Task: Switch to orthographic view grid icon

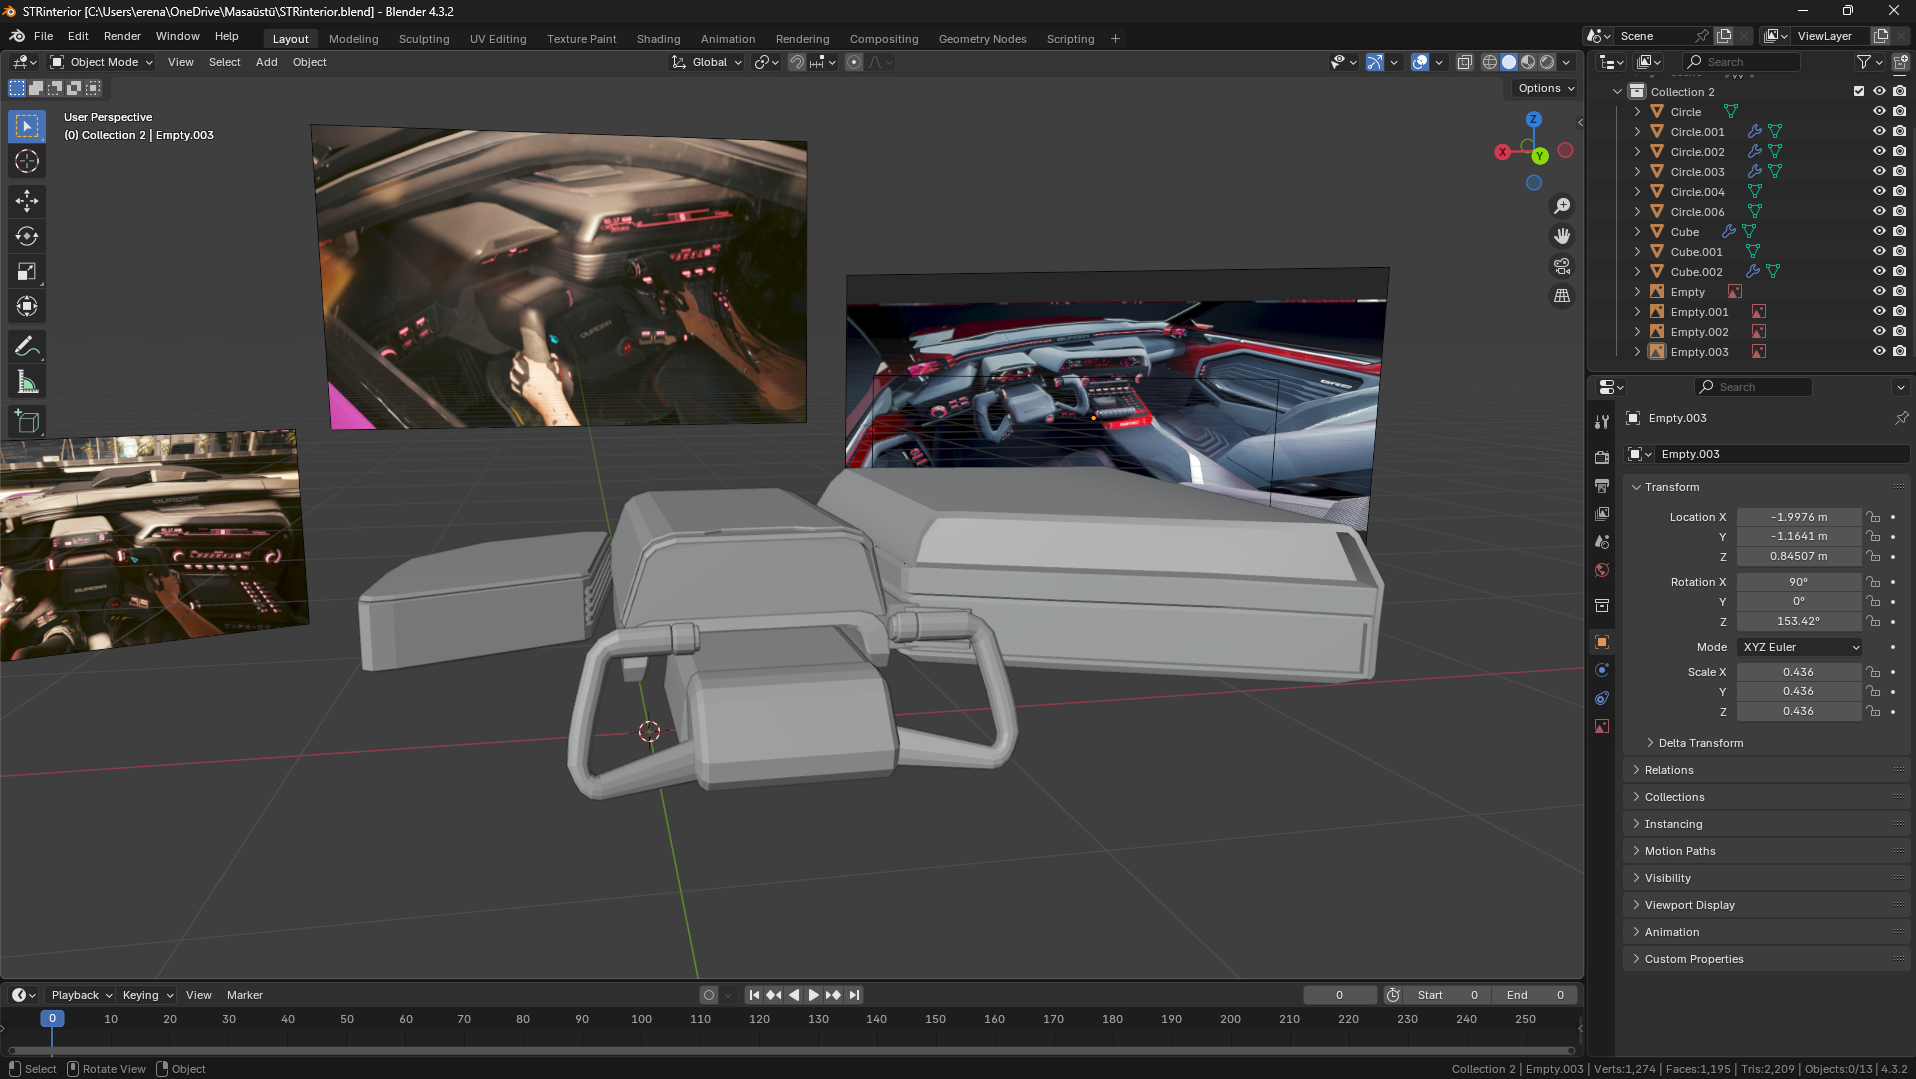Action: [1561, 296]
